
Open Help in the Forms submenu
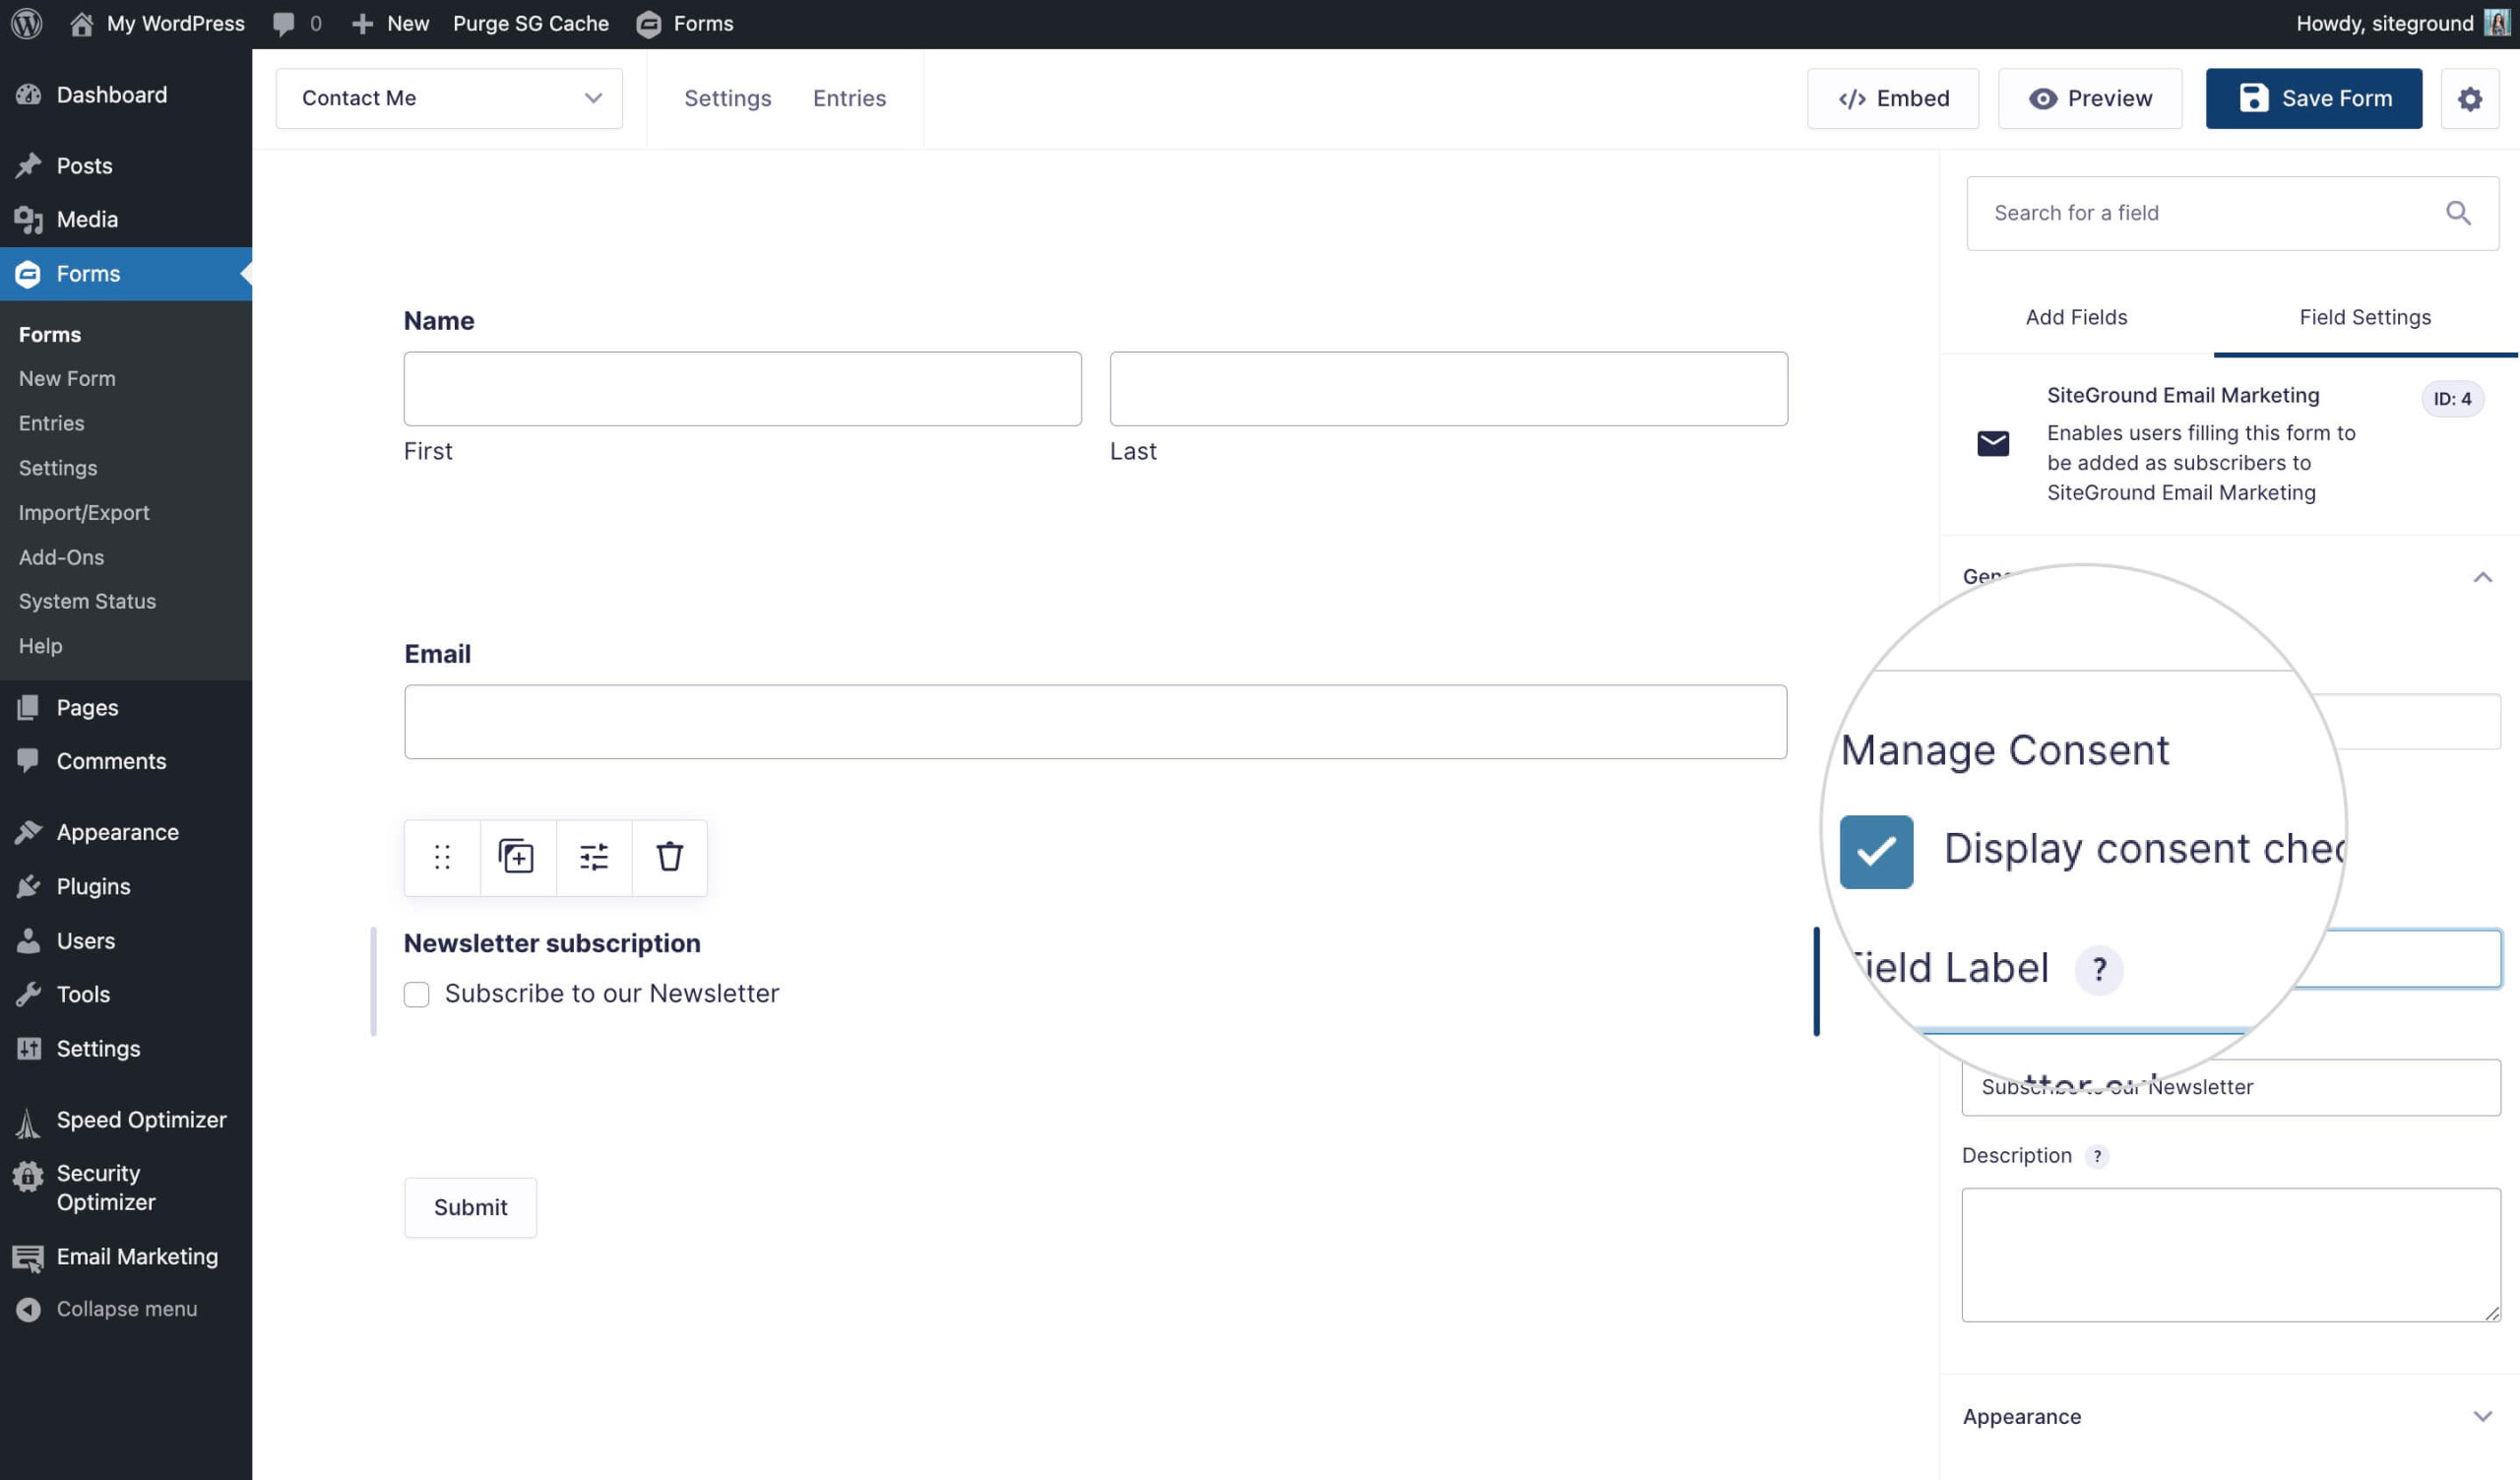[x=40, y=645]
